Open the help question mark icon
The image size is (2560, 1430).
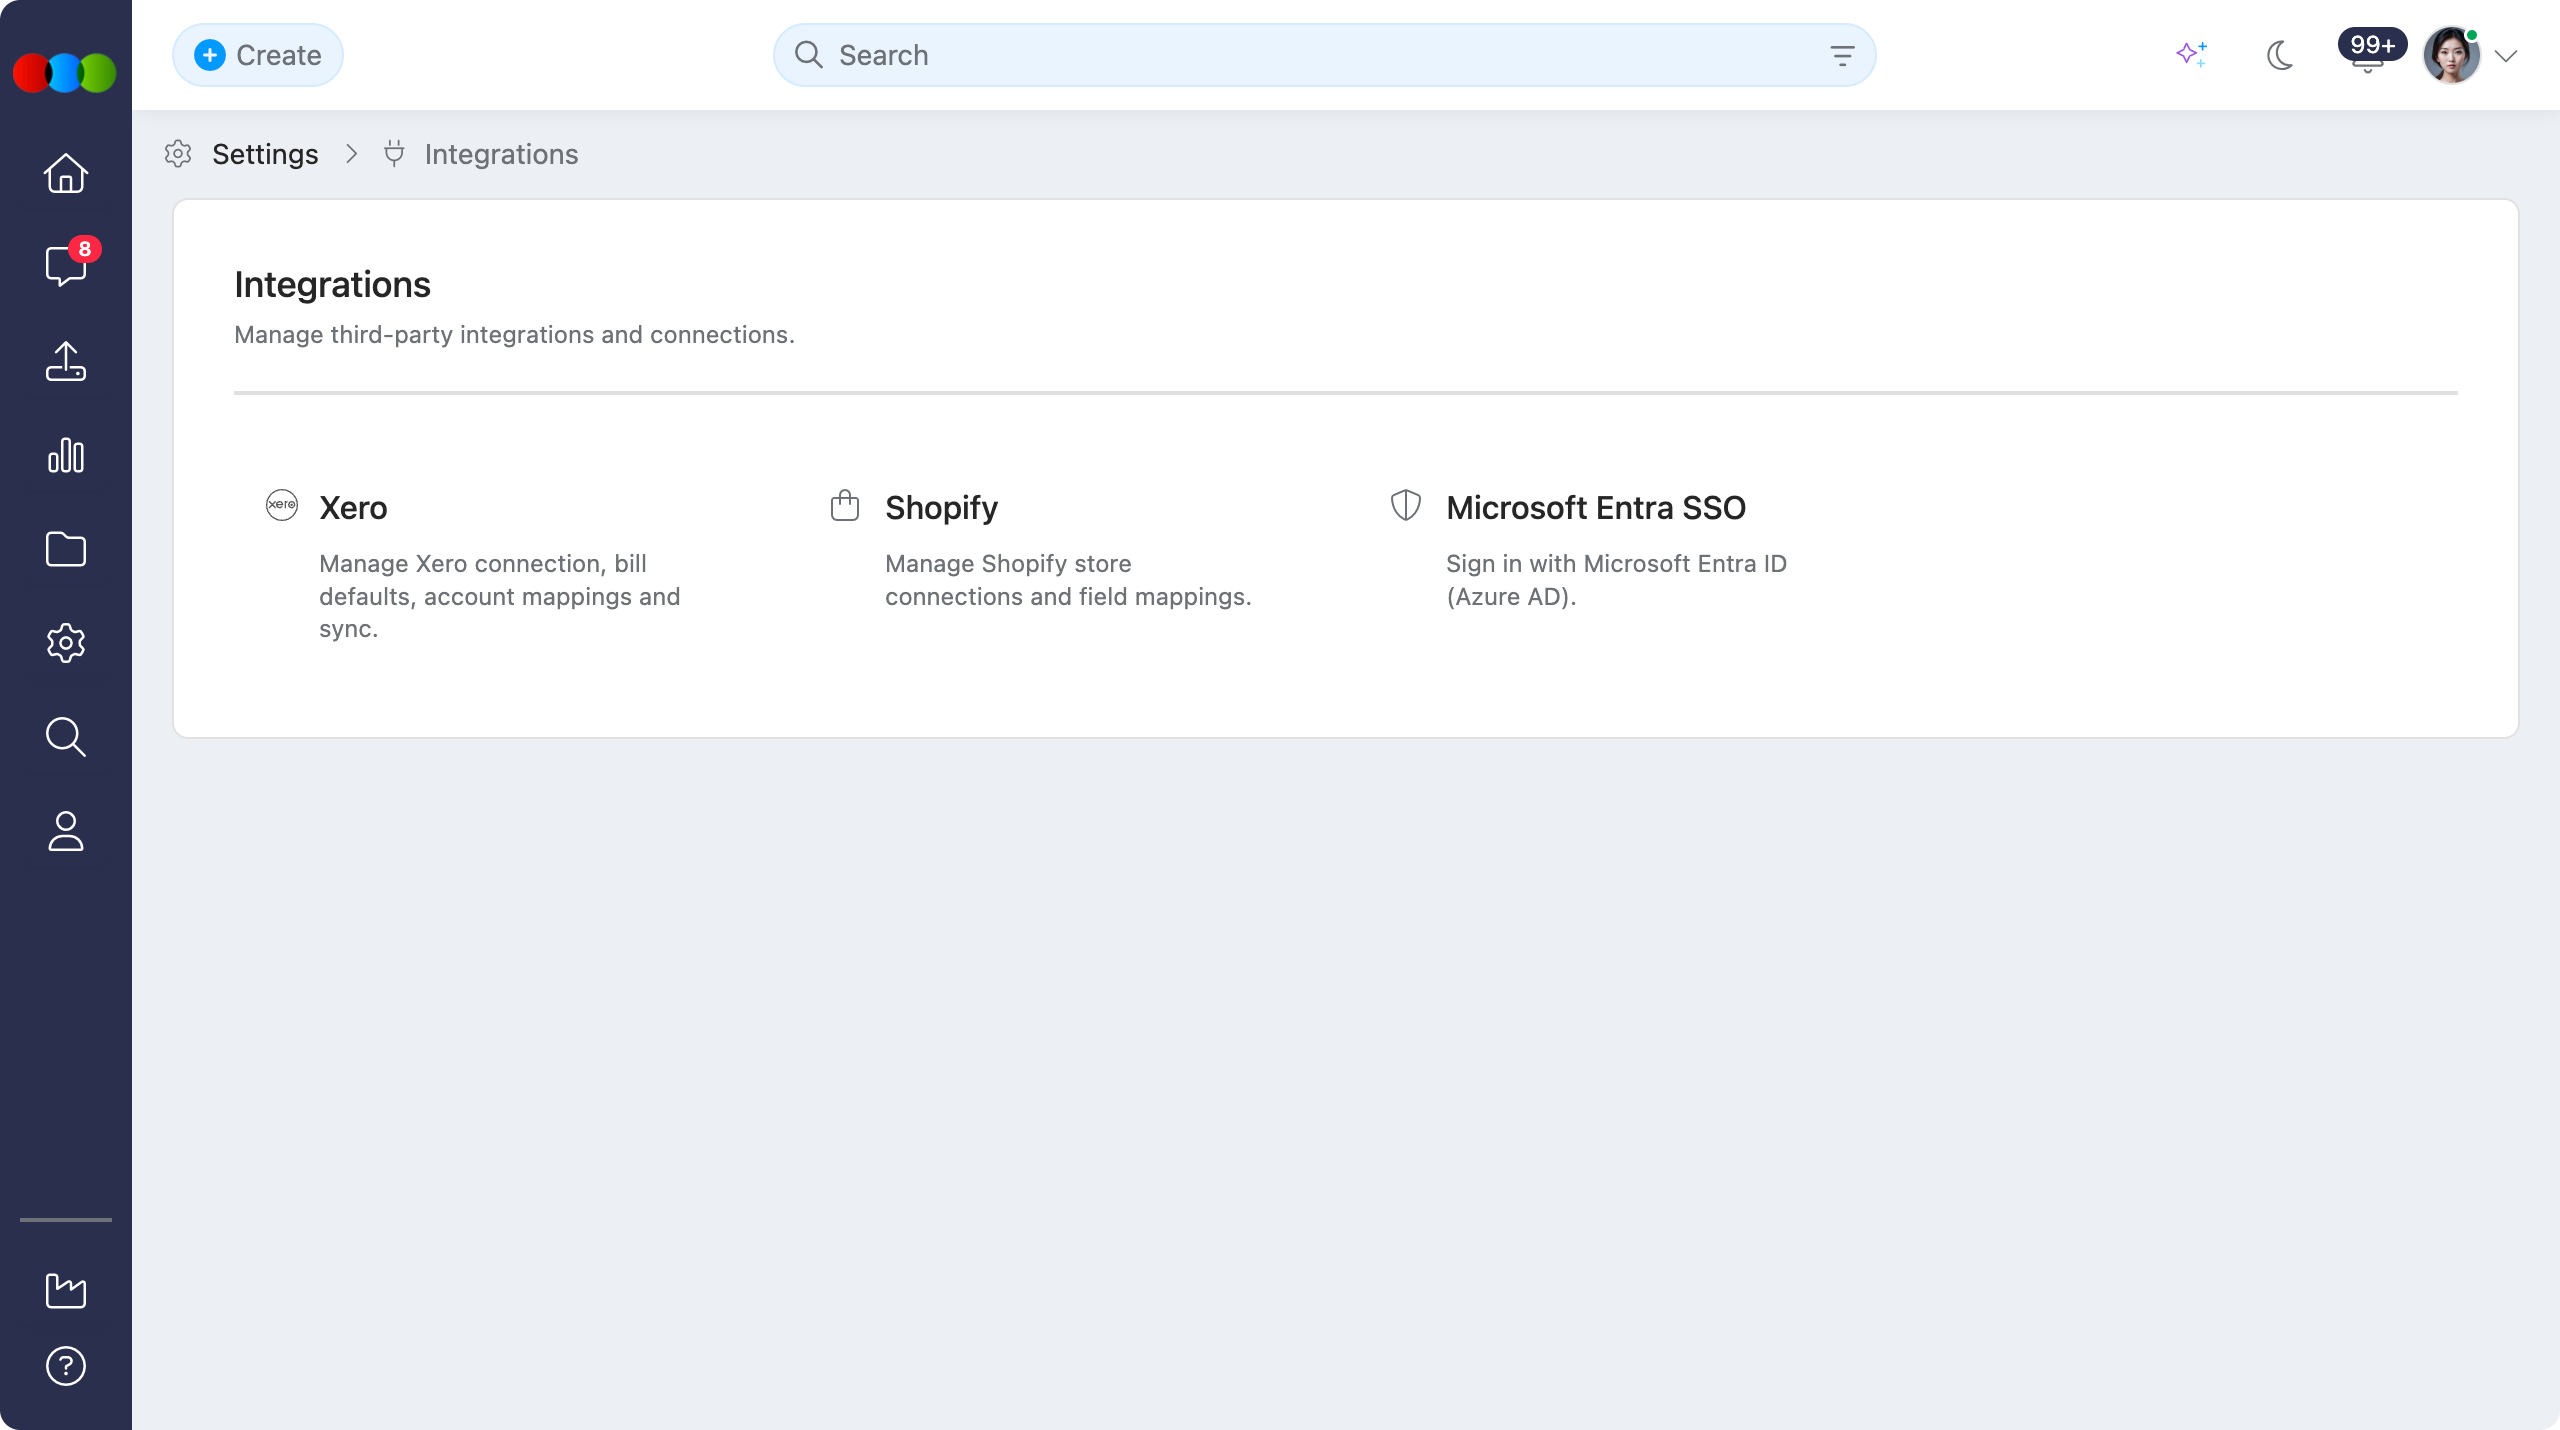[x=66, y=1366]
